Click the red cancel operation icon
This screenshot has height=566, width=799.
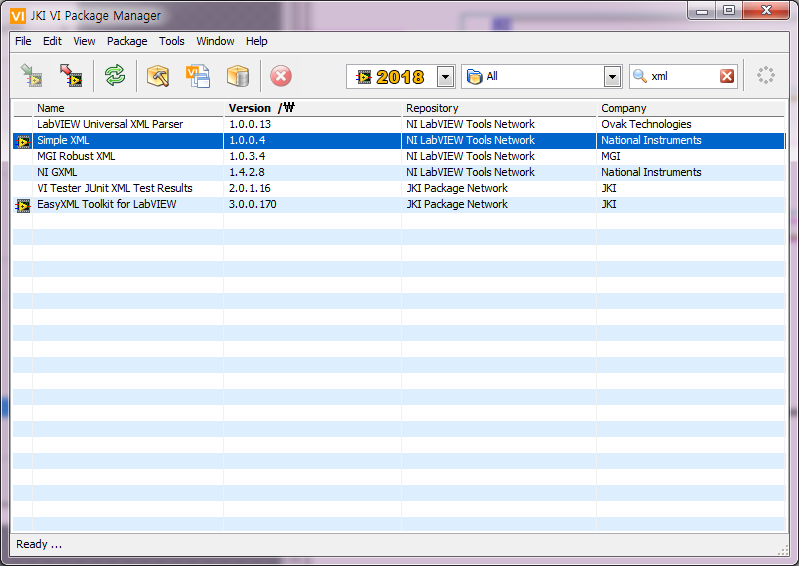(x=281, y=76)
